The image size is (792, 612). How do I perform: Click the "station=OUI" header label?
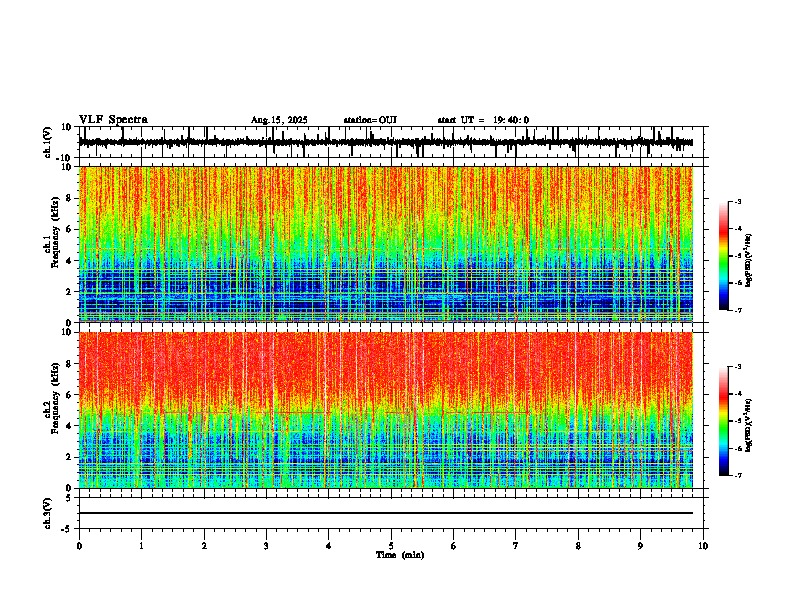(x=370, y=120)
